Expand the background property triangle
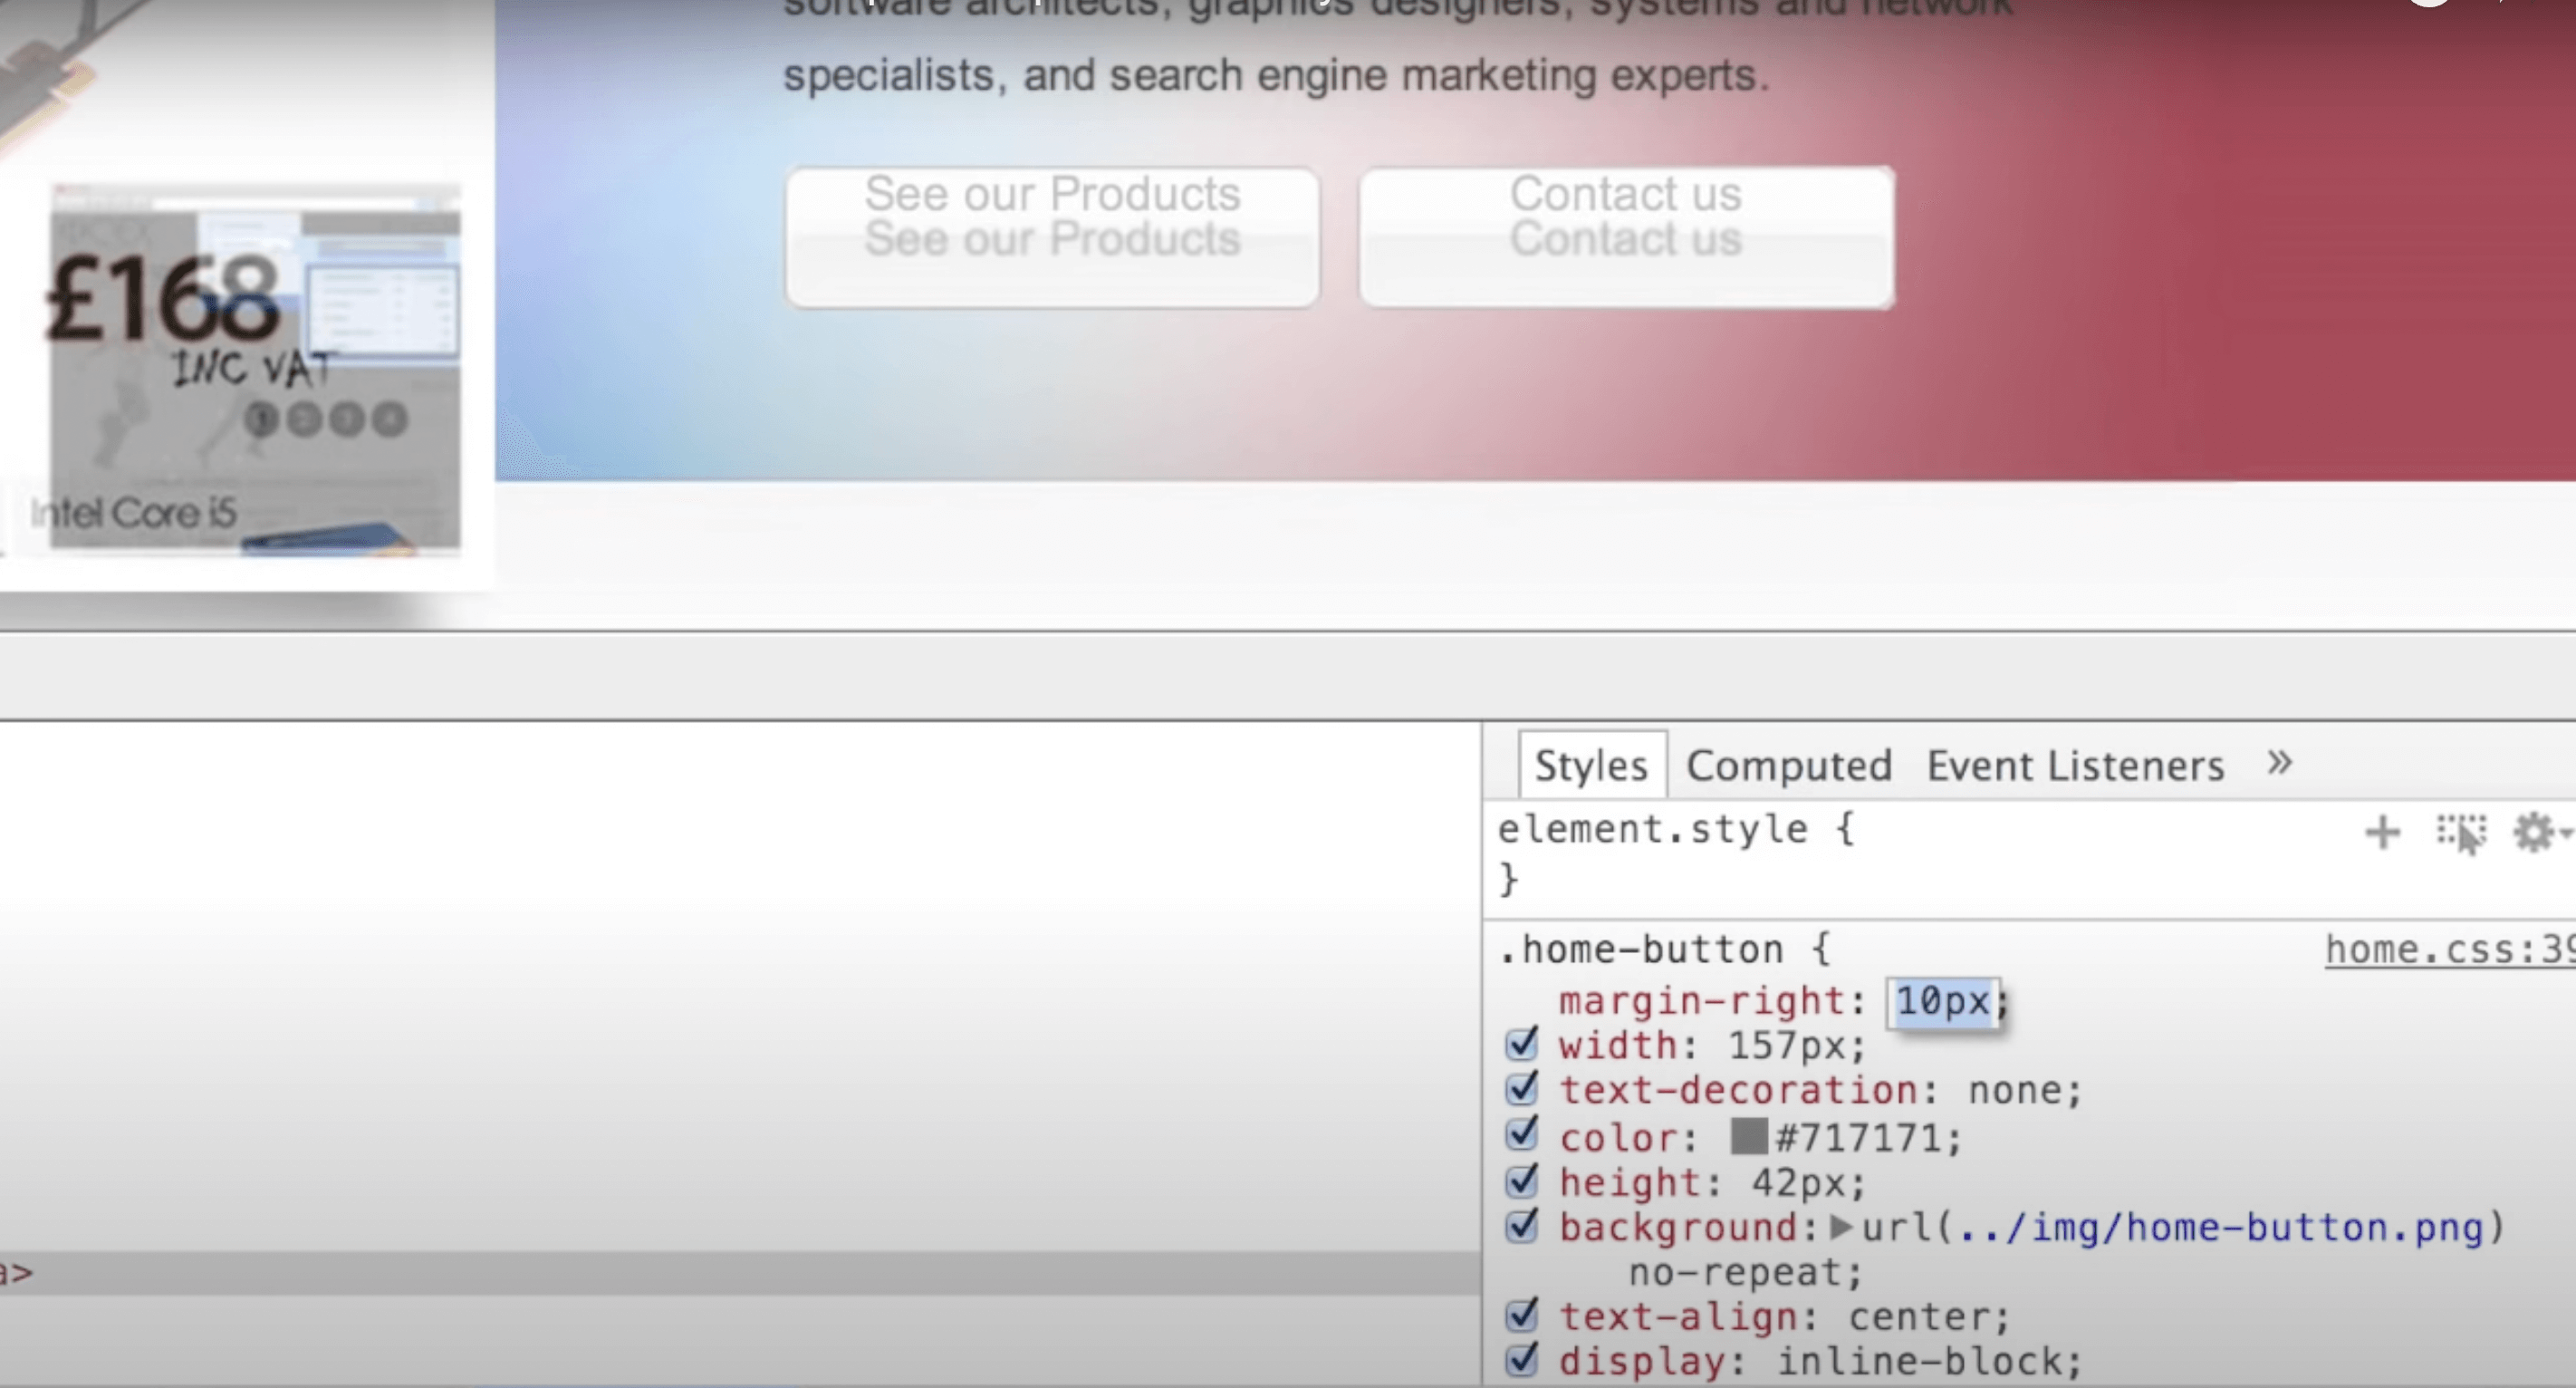The image size is (2576, 1388). pos(1841,1227)
